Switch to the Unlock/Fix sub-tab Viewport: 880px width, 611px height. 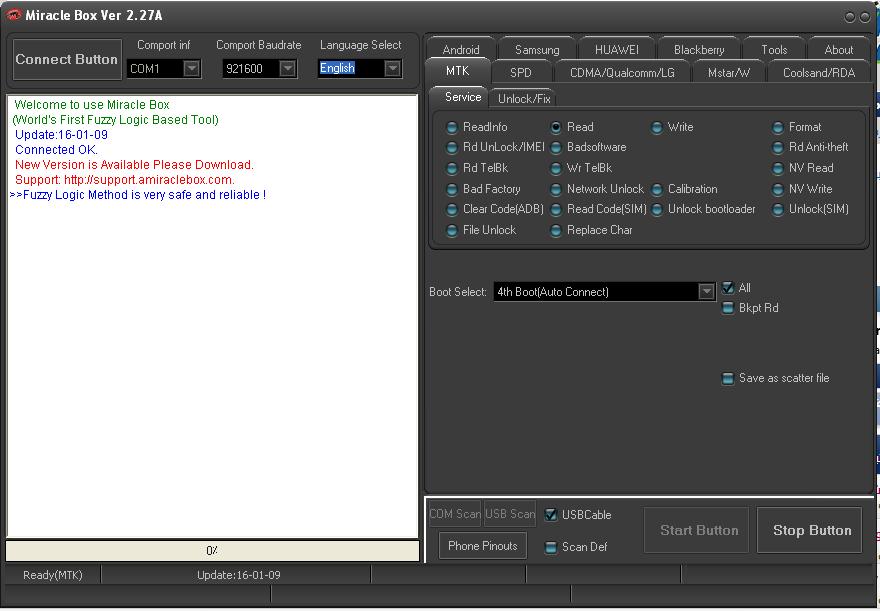point(524,99)
